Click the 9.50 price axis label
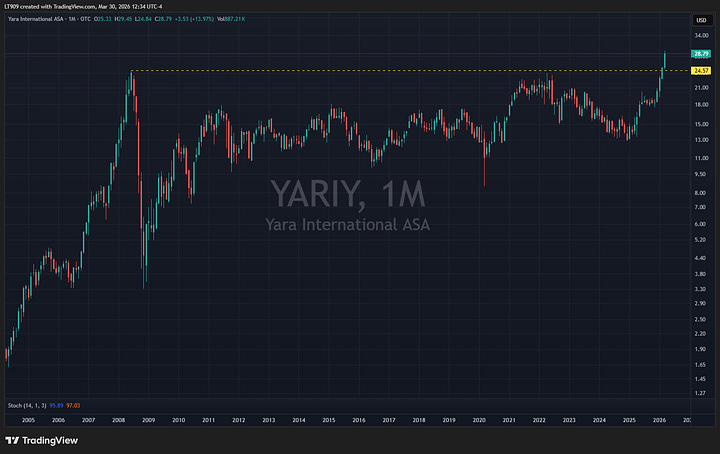Screen dimensions: 720x454 tap(700, 174)
